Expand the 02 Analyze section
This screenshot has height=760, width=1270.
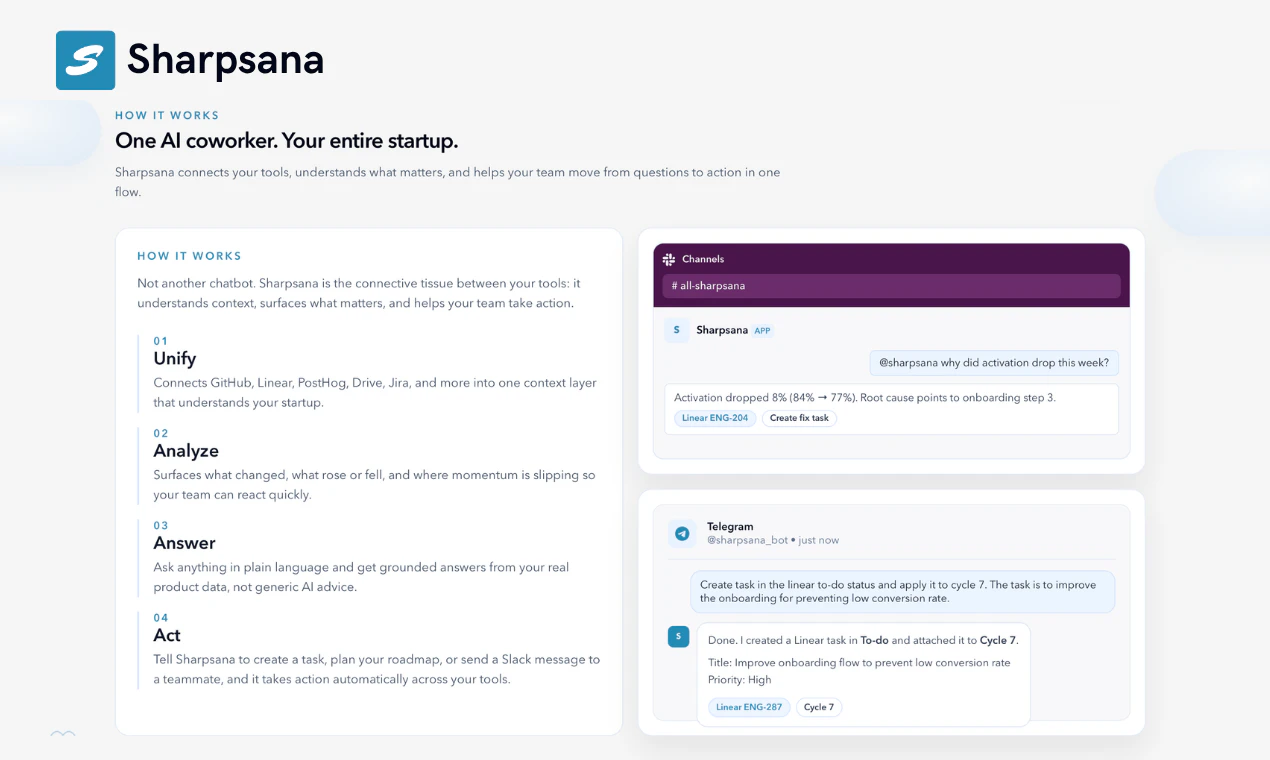186,450
